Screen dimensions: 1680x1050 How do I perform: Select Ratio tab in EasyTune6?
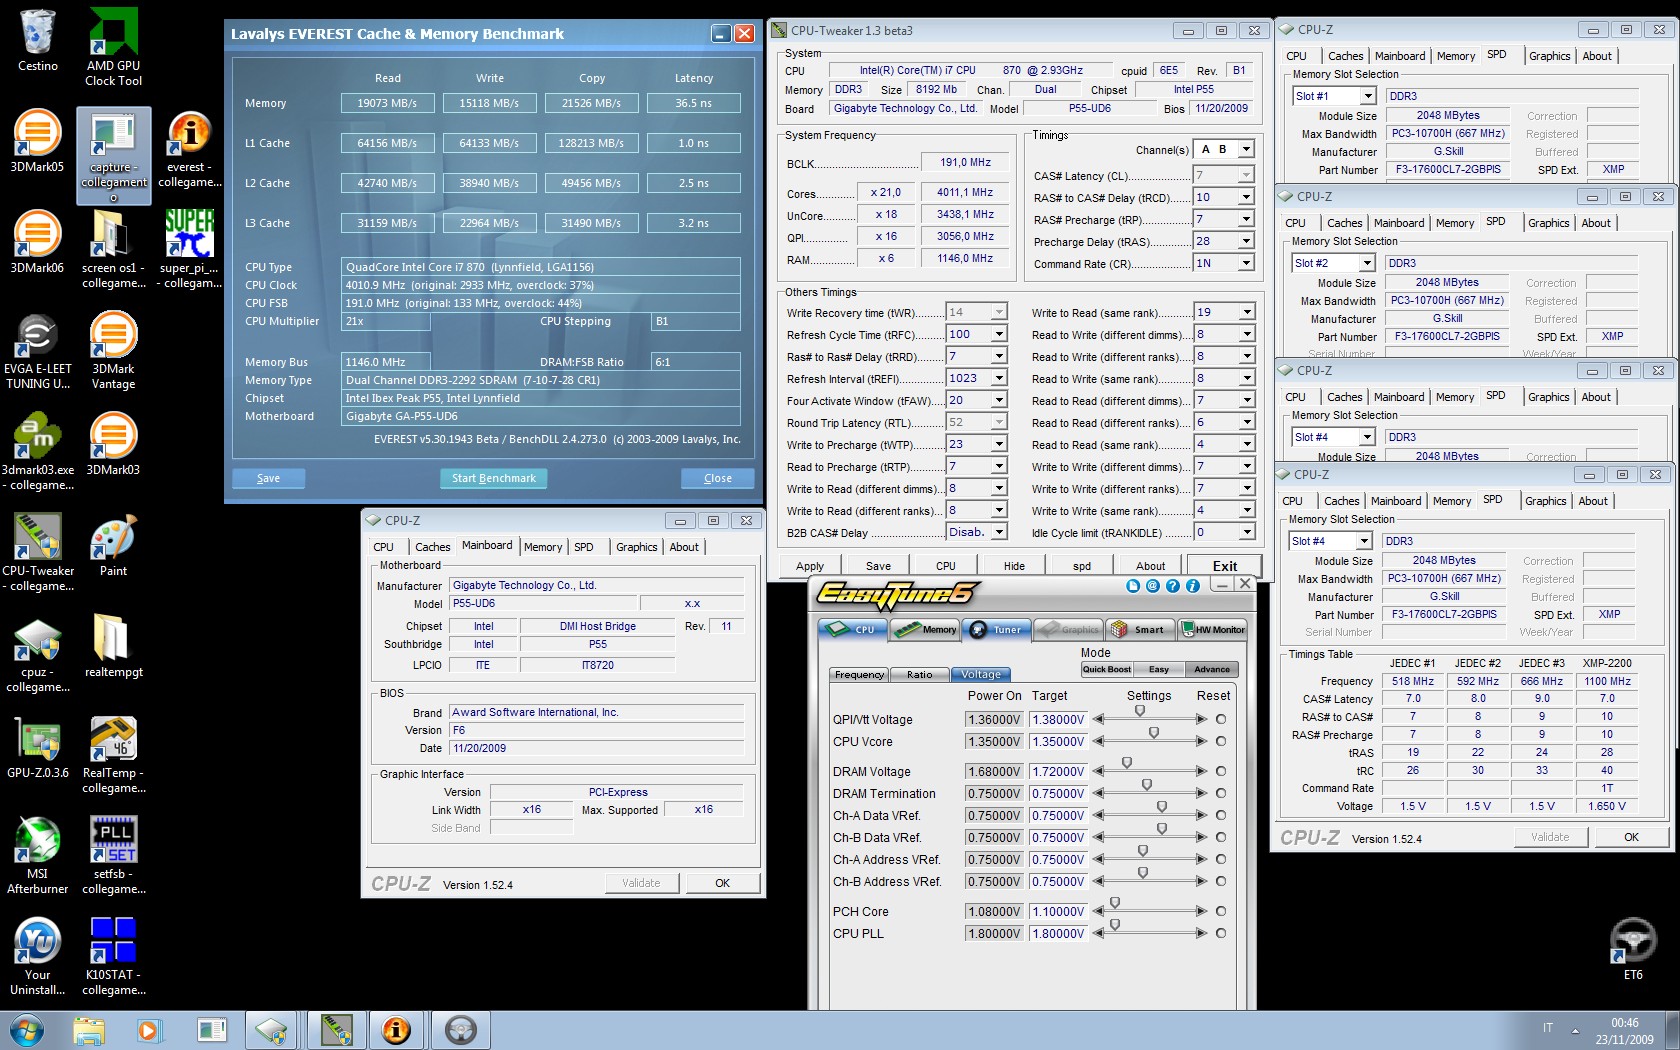[919, 674]
